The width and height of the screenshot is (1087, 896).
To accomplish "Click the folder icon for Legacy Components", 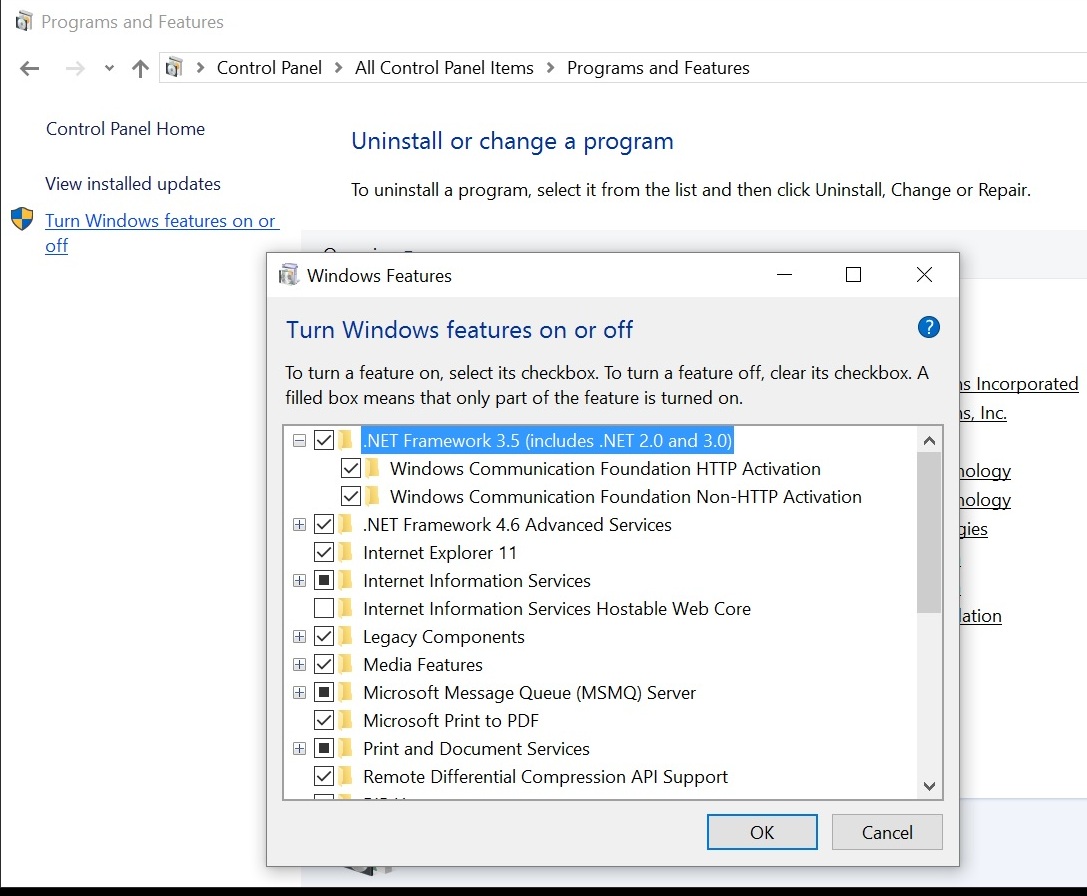I will coord(347,637).
